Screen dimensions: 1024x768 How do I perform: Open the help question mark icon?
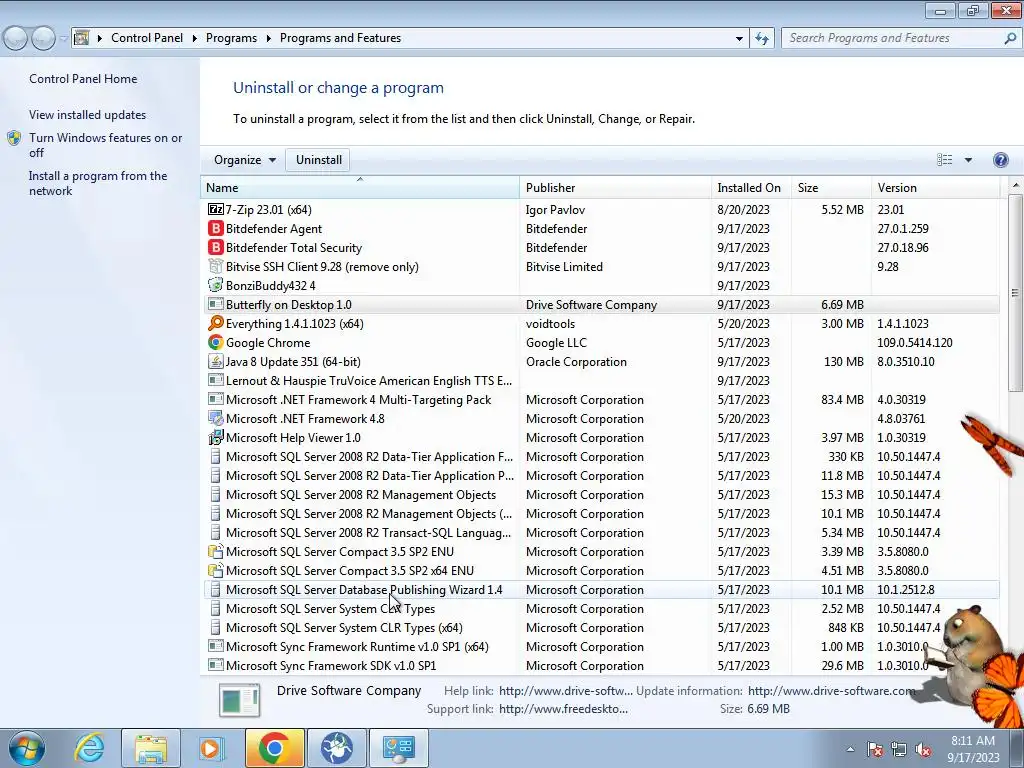click(x=1000, y=160)
